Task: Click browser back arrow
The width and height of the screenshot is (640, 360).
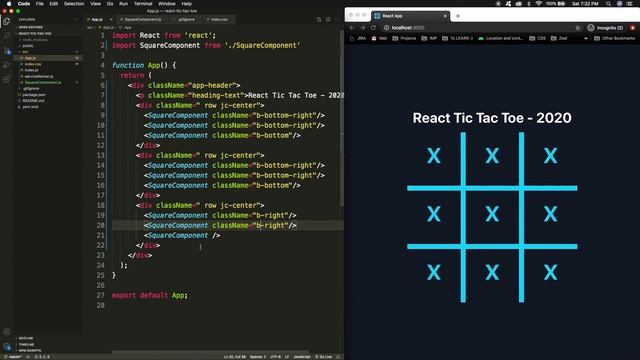Action: pyautogui.click(x=352, y=28)
